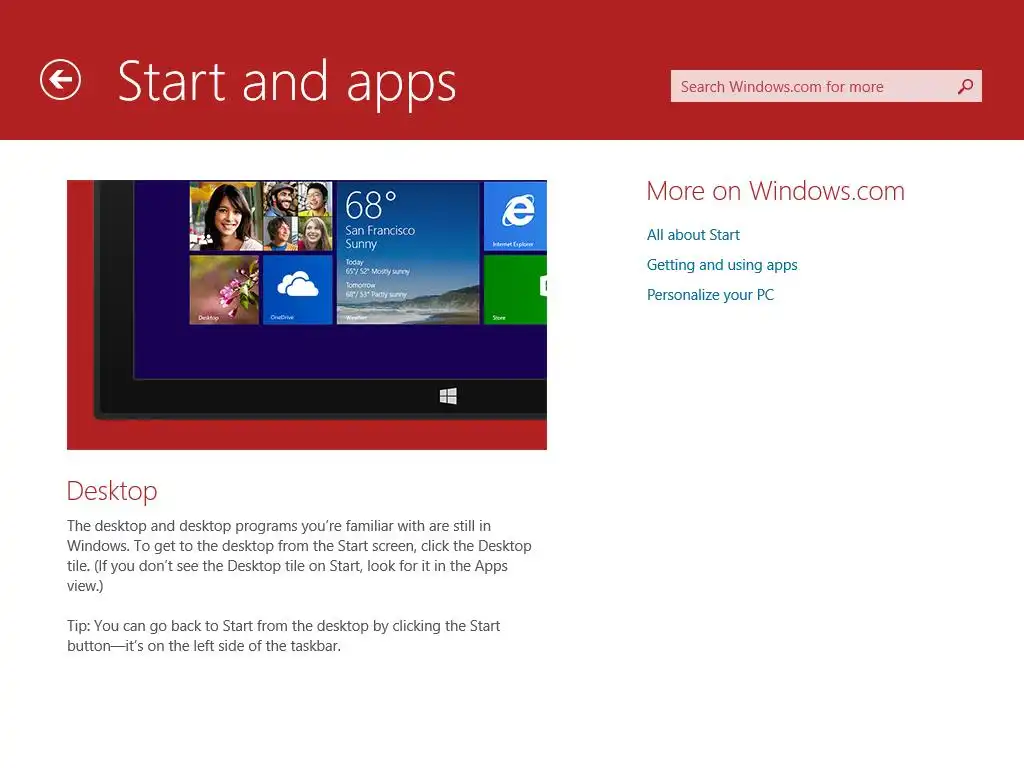1024x768 pixels.
Task: Focus the Search Windows.com input field
Action: (x=825, y=86)
